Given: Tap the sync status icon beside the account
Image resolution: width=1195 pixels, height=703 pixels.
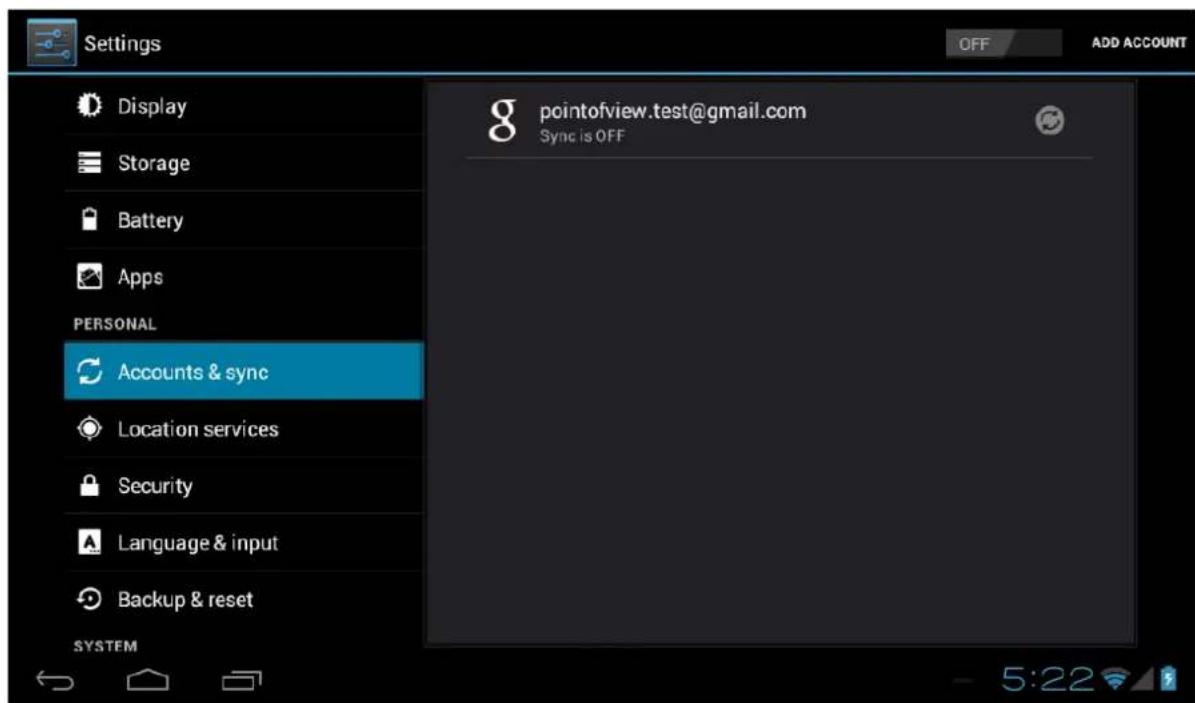Looking at the screenshot, I should [x=1048, y=121].
